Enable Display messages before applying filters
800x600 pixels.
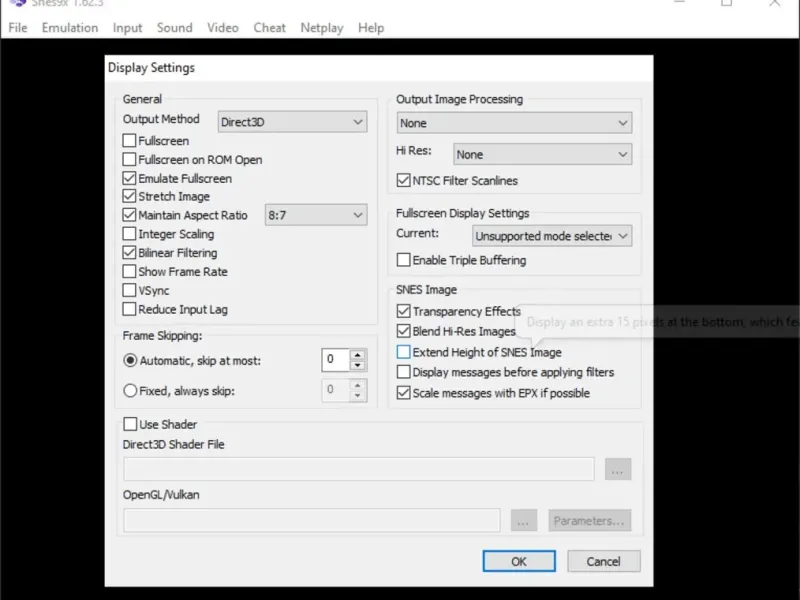point(404,372)
